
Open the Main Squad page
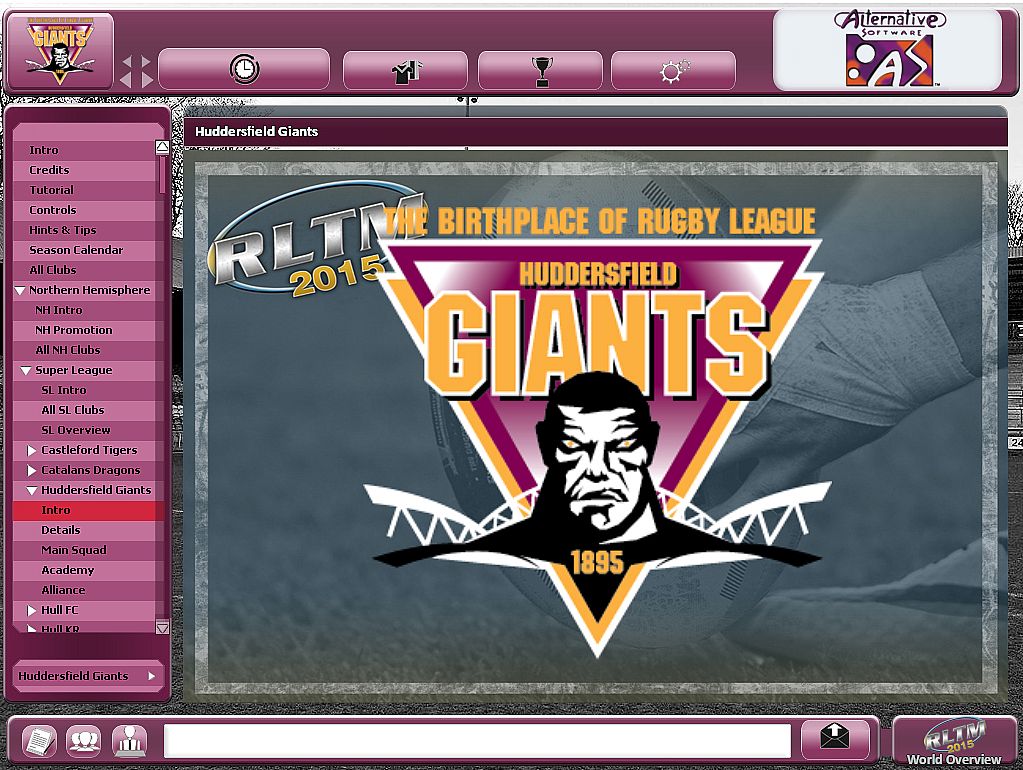click(x=84, y=550)
